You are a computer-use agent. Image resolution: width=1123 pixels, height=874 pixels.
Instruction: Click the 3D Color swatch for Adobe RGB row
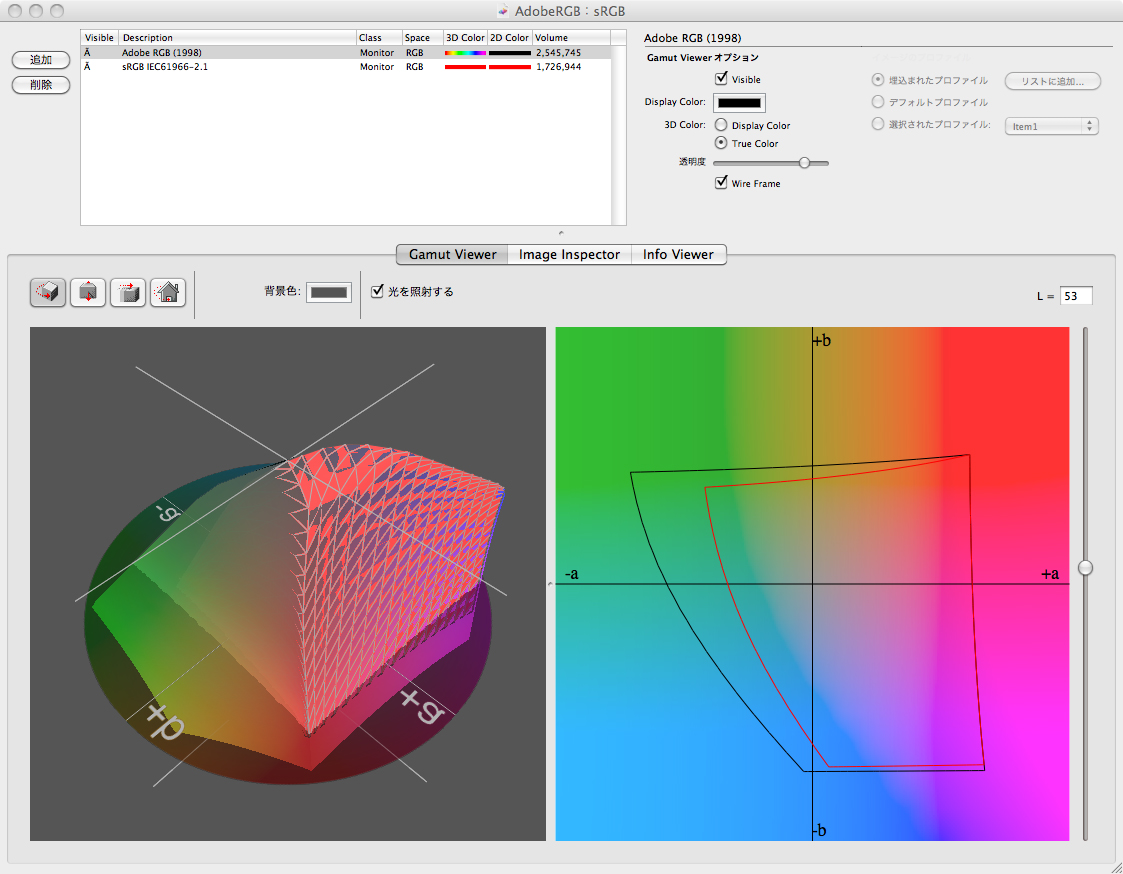[x=465, y=52]
